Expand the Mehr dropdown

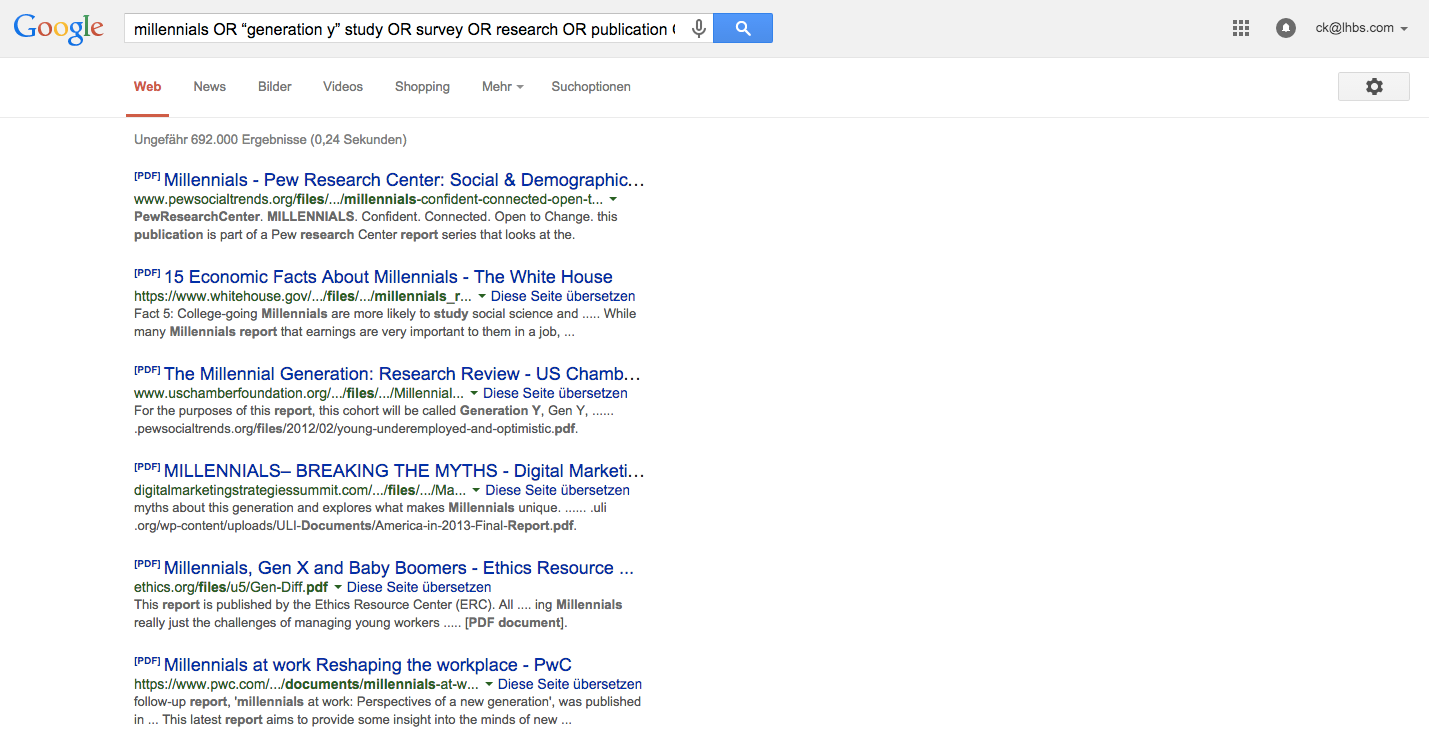click(503, 87)
